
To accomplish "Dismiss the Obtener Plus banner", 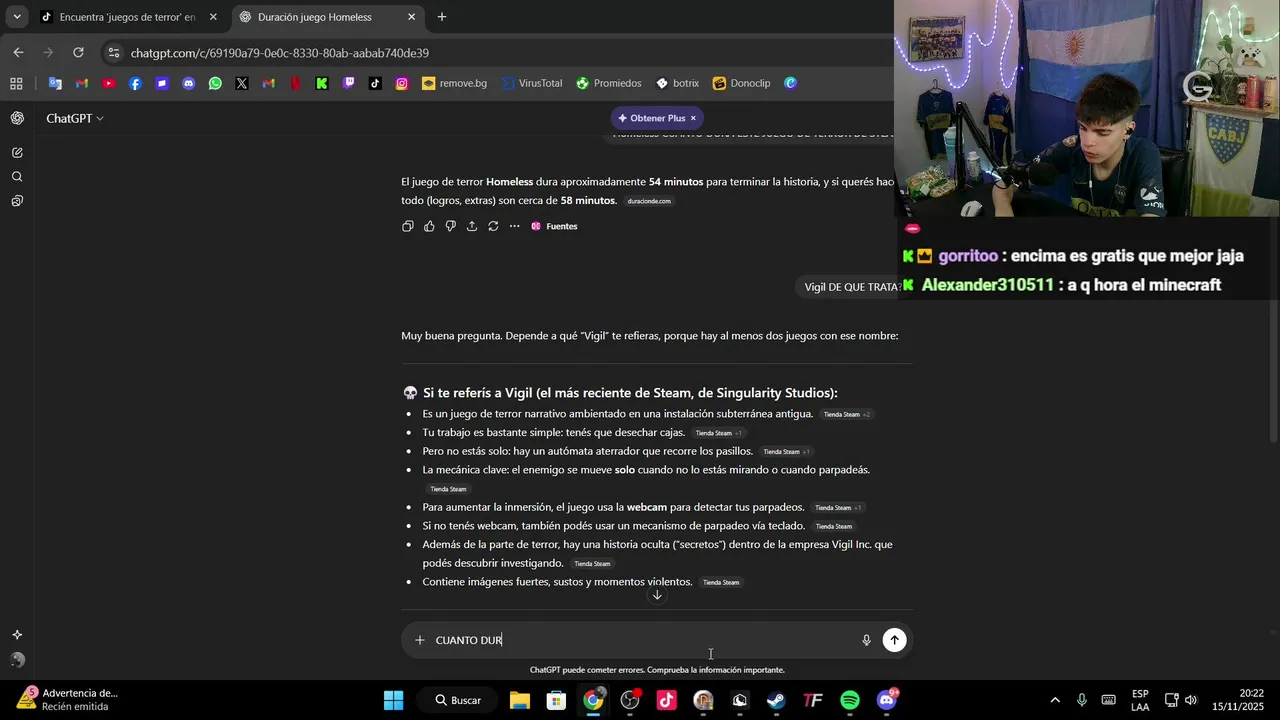I will click(693, 118).
